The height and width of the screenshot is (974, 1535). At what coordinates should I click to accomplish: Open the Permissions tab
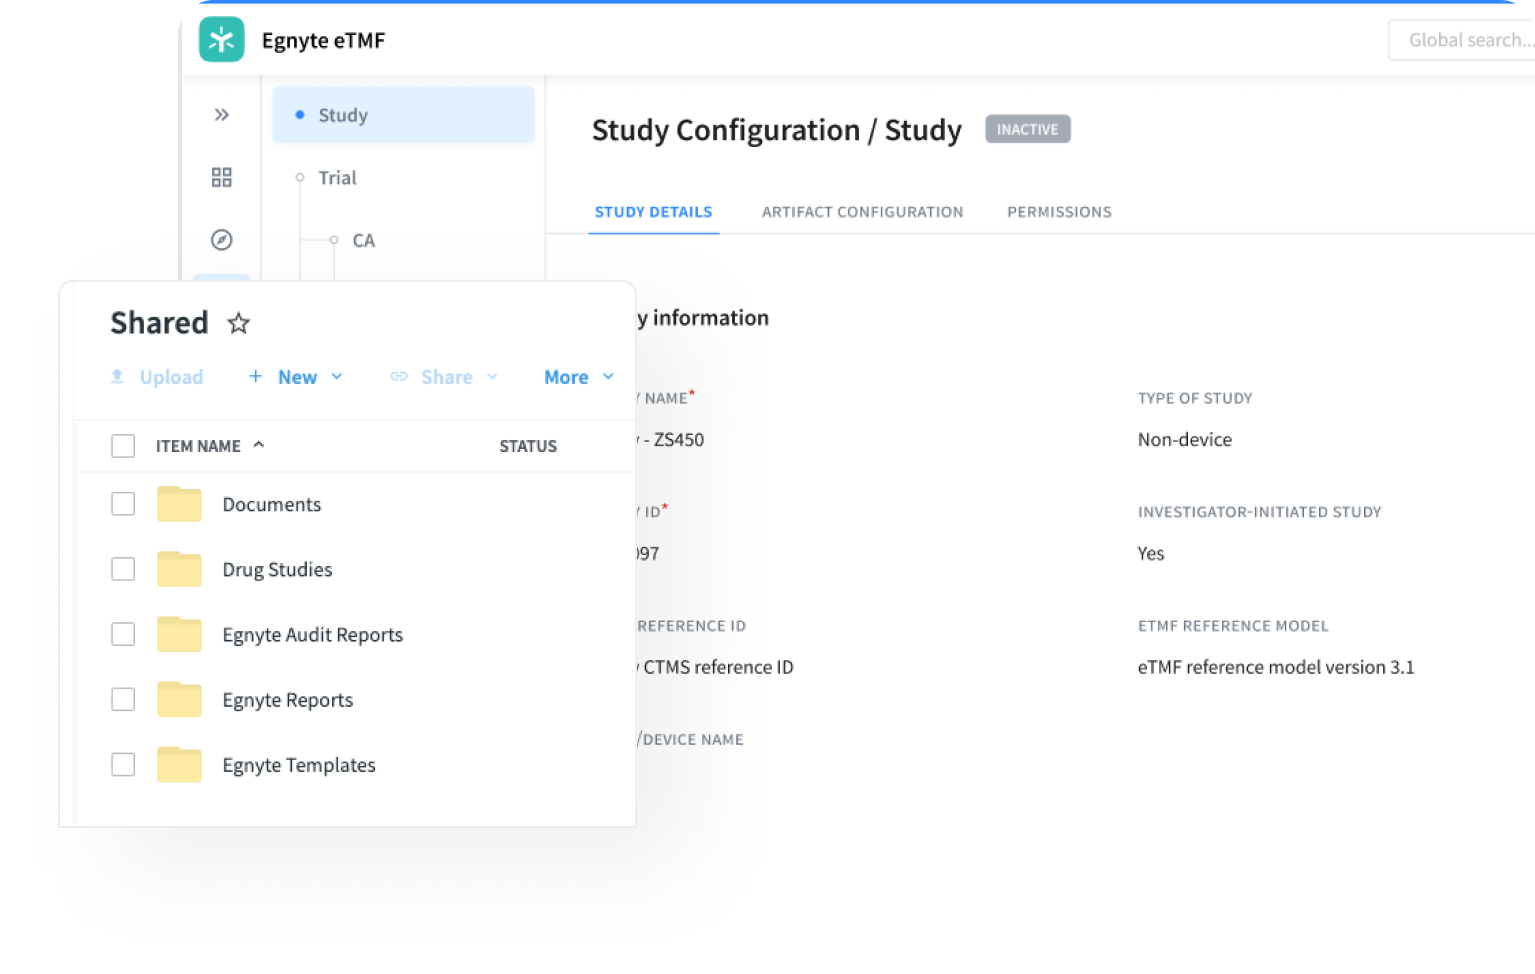(x=1059, y=212)
